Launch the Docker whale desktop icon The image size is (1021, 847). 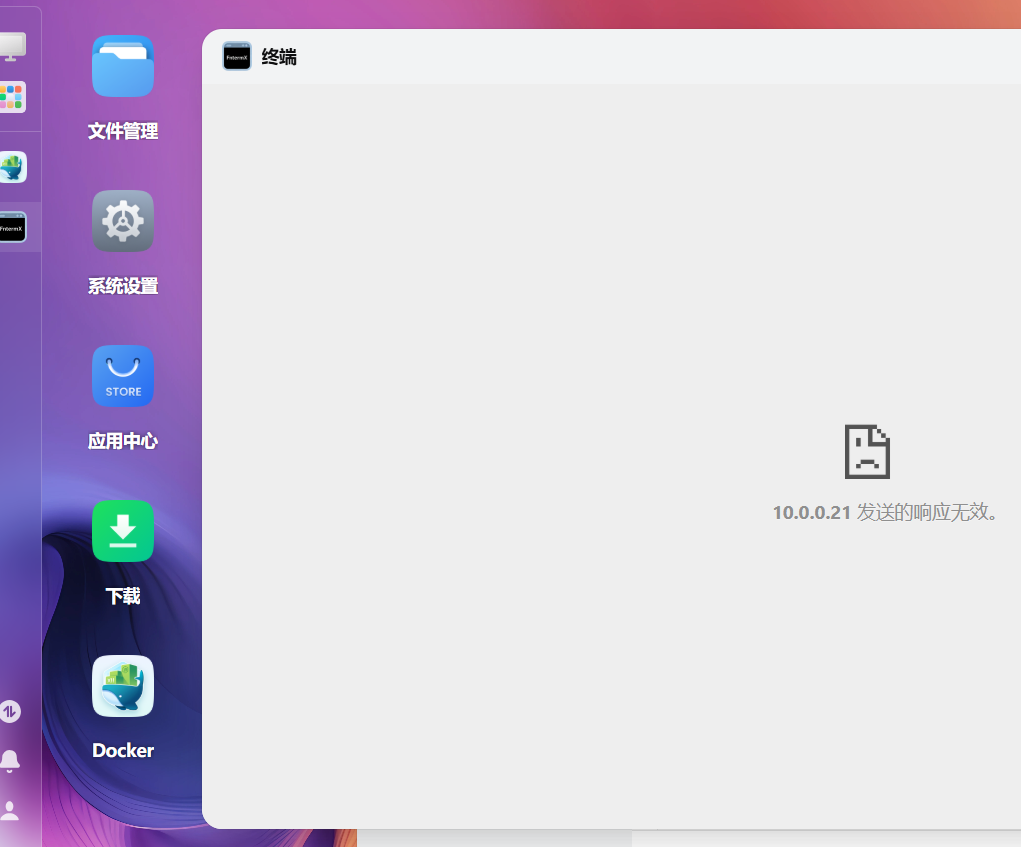click(x=123, y=686)
